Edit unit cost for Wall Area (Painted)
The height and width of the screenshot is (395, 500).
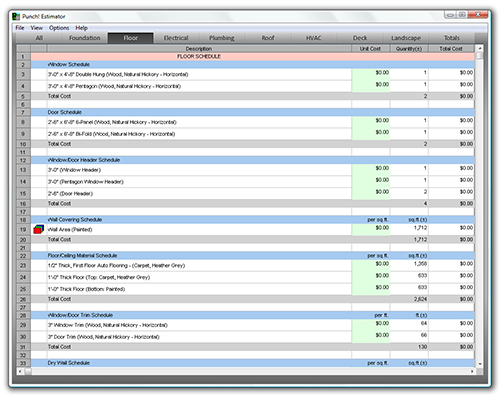click(371, 229)
